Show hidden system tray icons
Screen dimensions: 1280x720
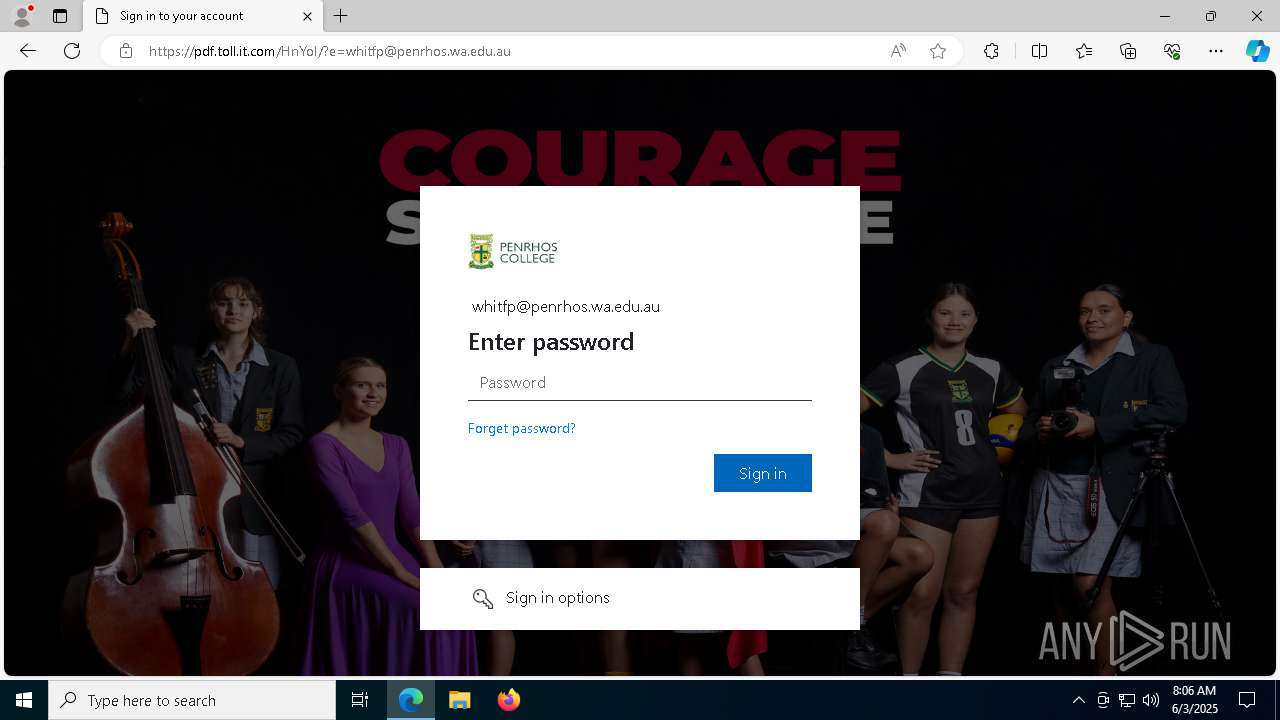(1078, 700)
